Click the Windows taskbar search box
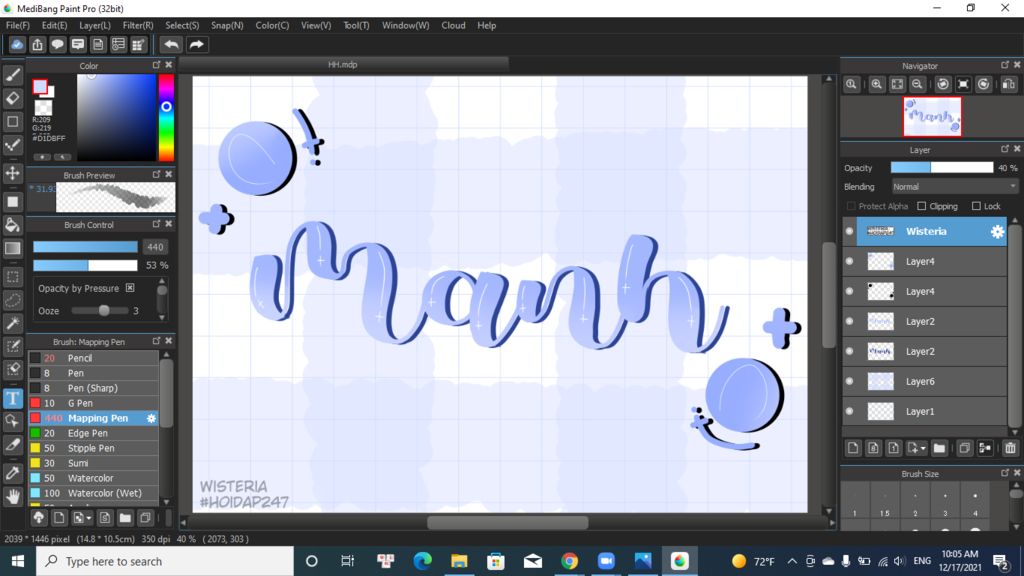 (x=165, y=561)
